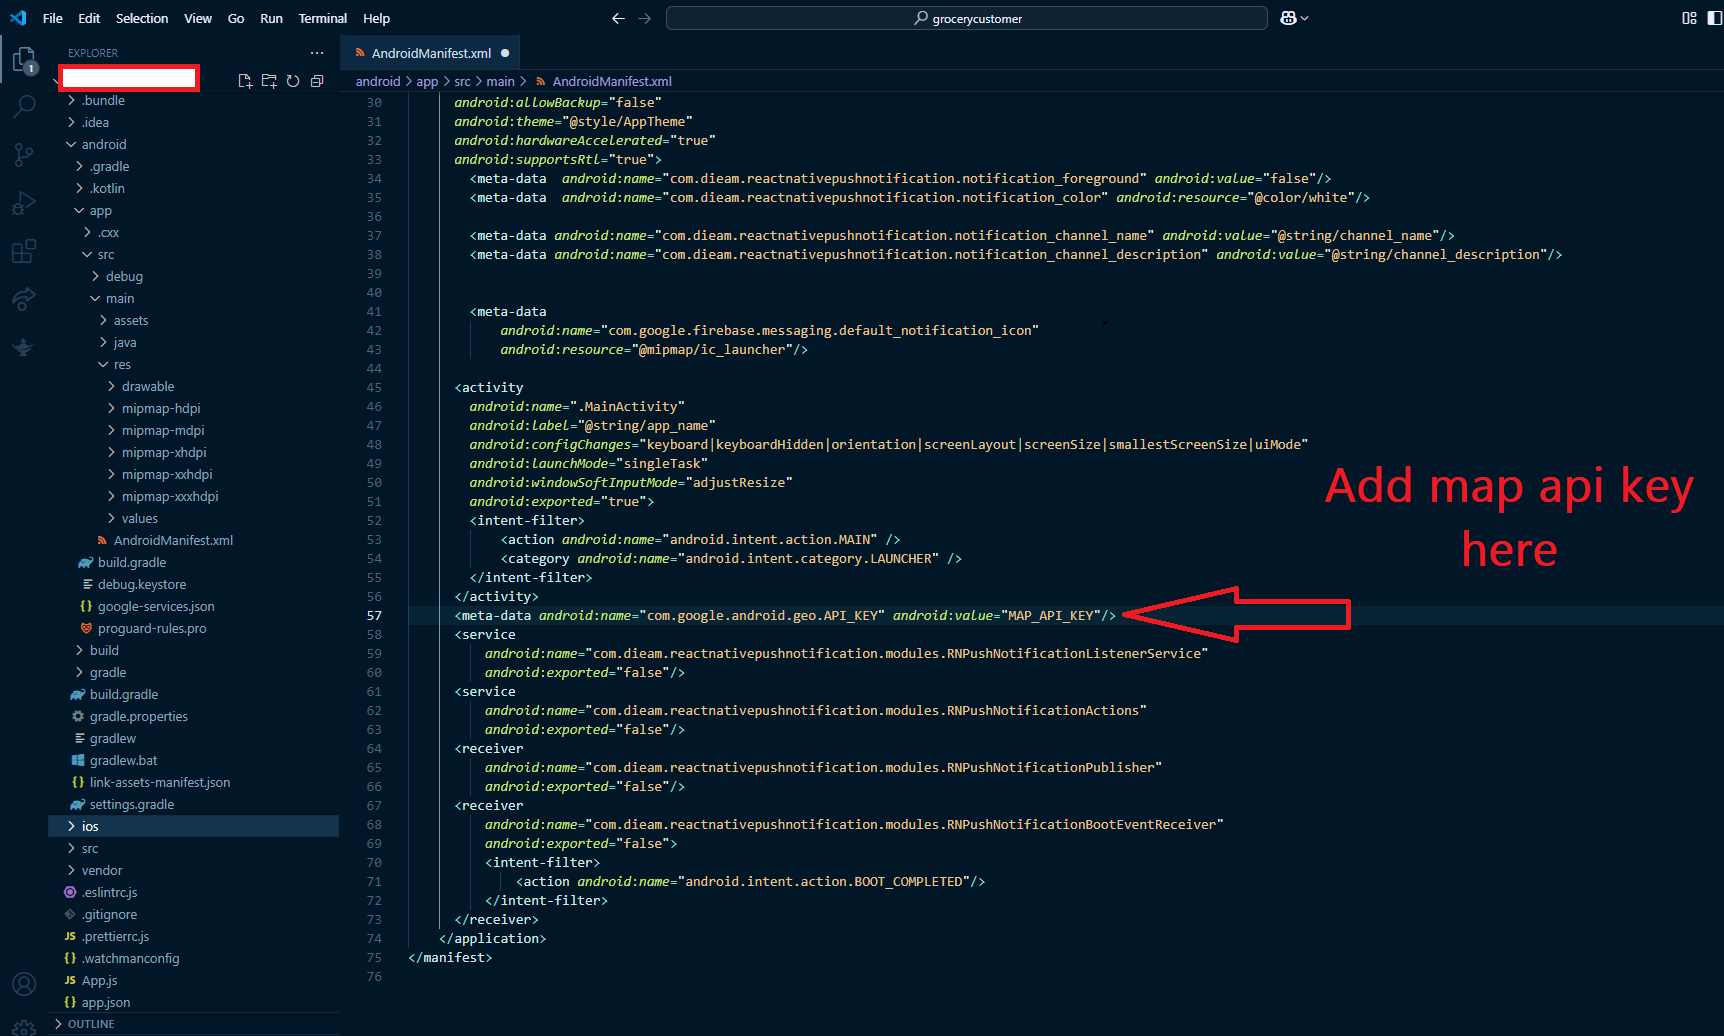Open the activity bar icon below the share icon
The image size is (1724, 1036).
pos(24,347)
